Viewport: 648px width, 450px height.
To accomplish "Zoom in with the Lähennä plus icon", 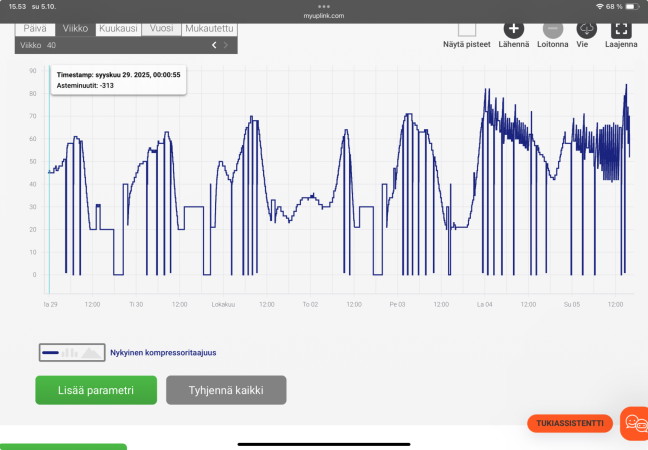I will [514, 29].
